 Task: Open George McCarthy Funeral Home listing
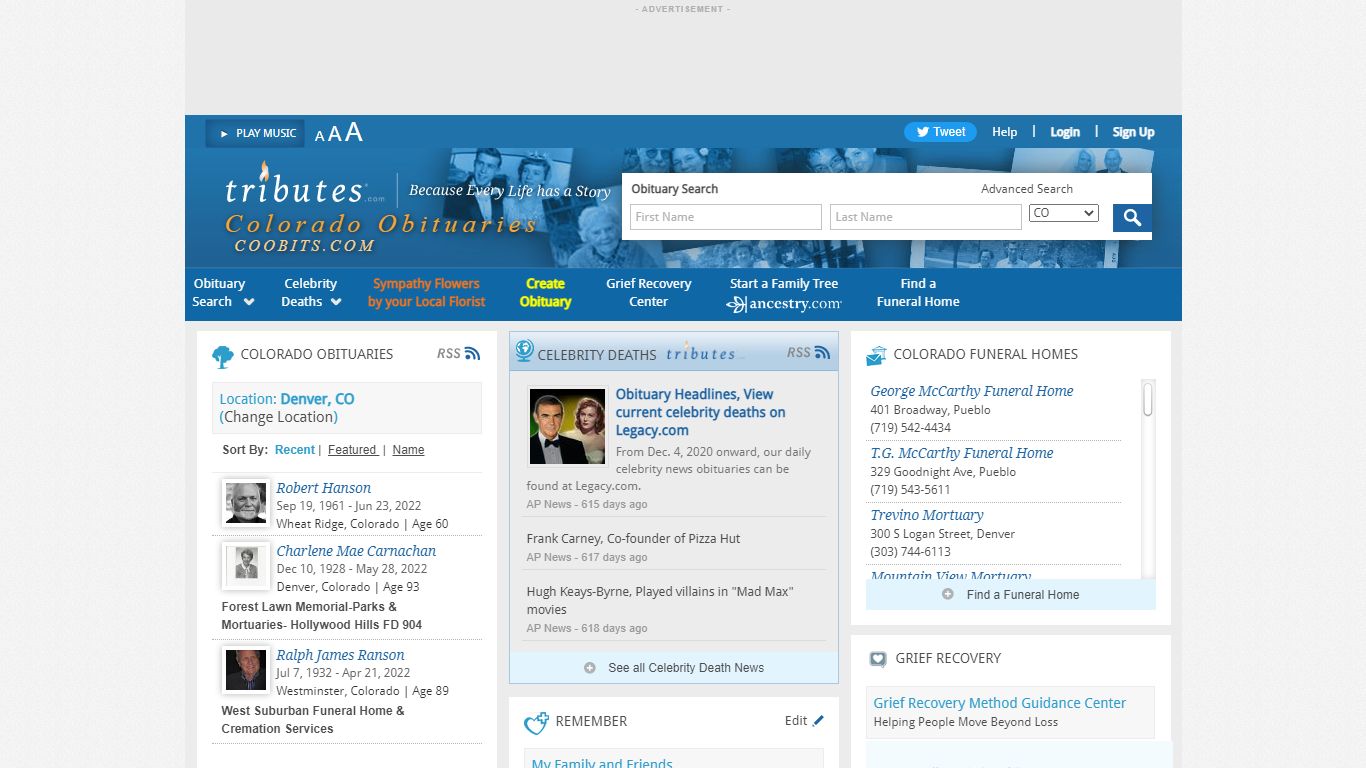[x=971, y=391]
